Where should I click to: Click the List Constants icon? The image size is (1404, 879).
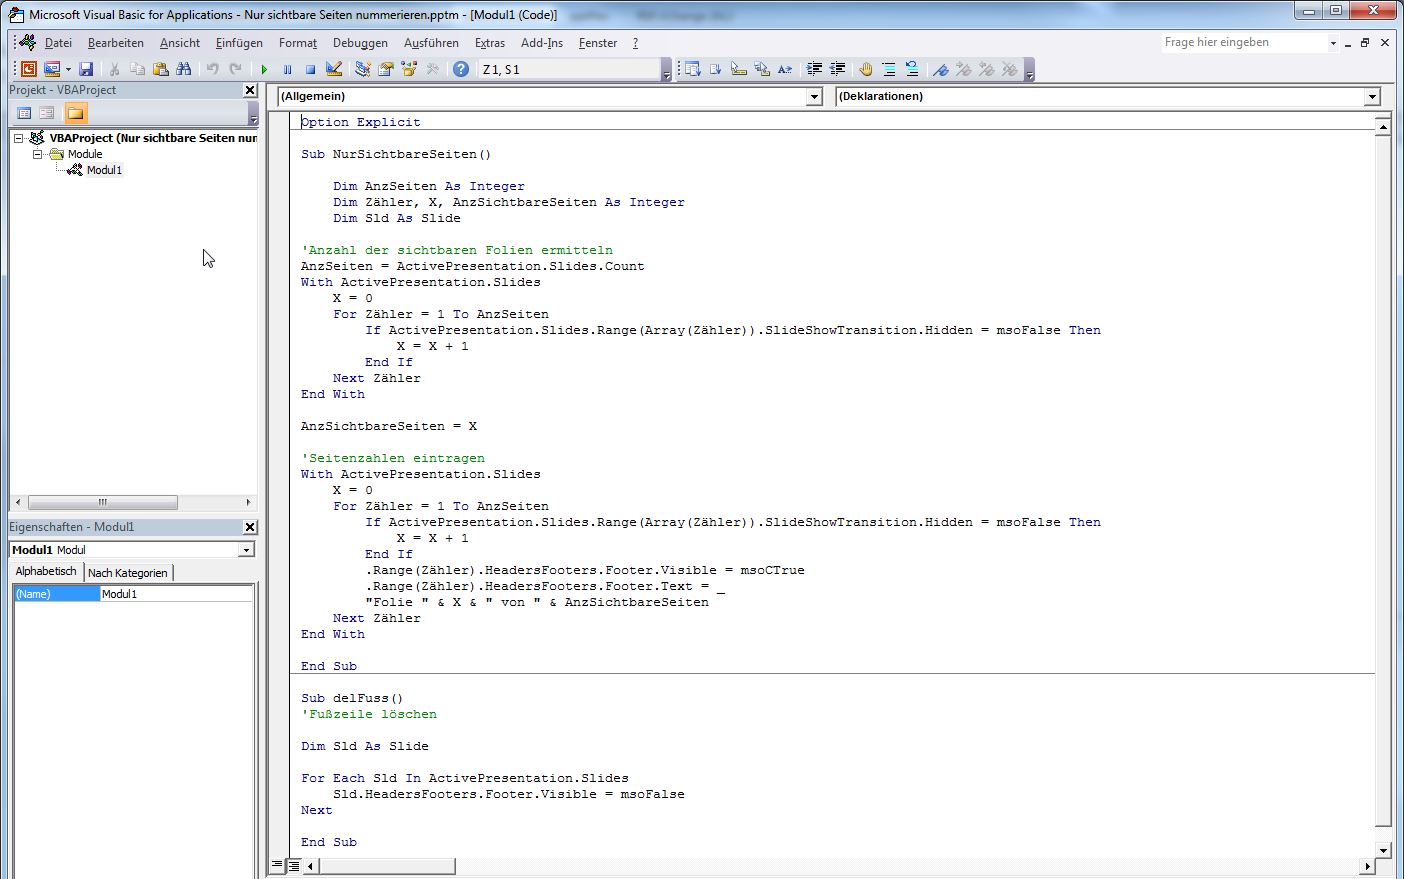(715, 69)
